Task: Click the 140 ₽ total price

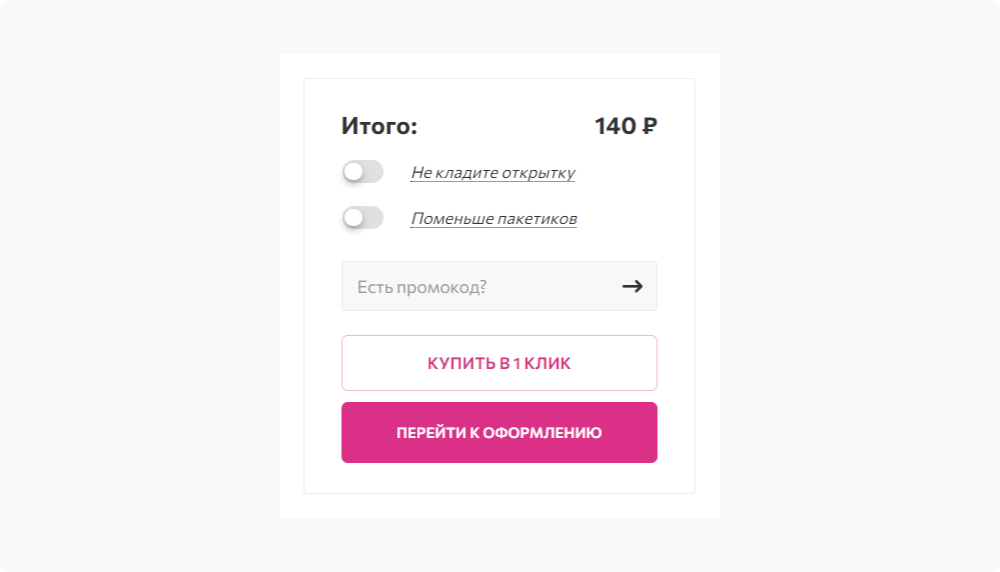Action: point(625,127)
